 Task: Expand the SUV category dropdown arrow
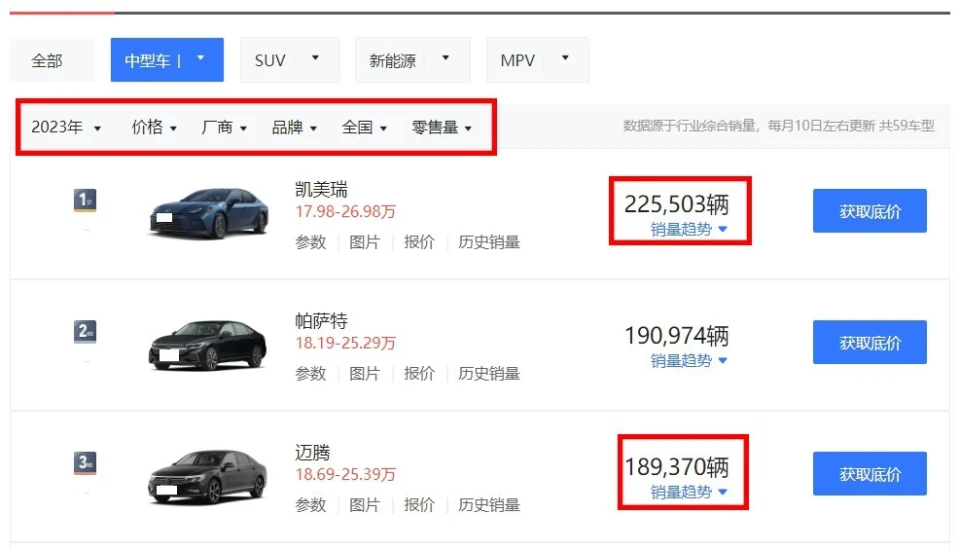(315, 58)
